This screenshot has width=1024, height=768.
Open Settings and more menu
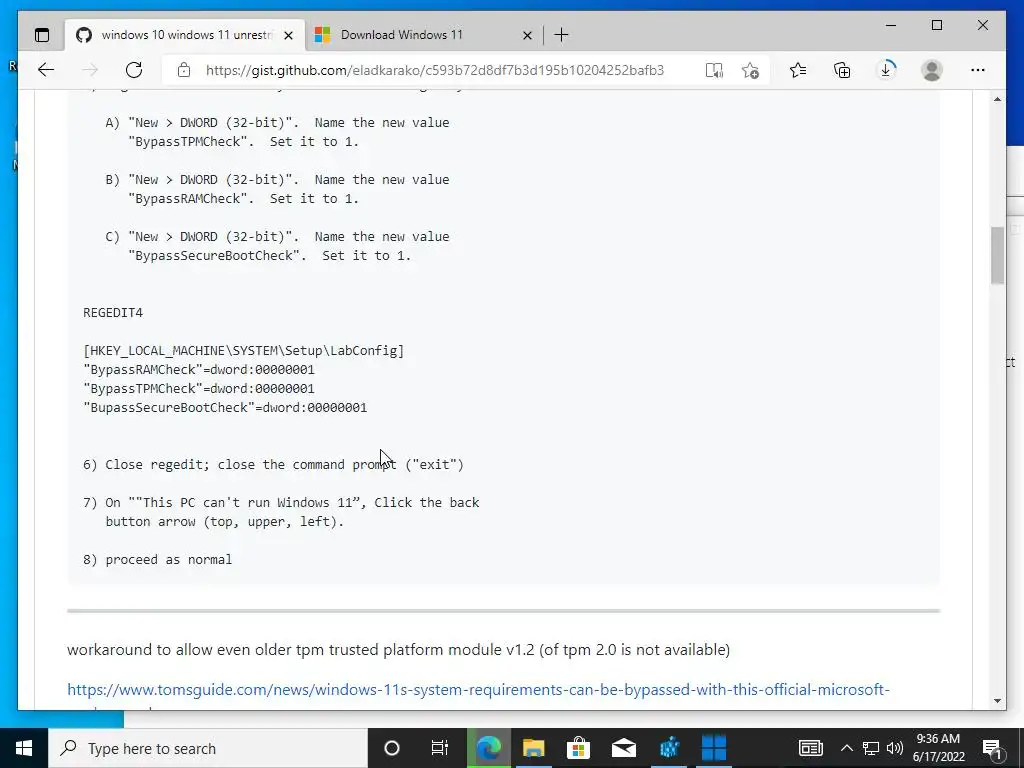coord(978,70)
